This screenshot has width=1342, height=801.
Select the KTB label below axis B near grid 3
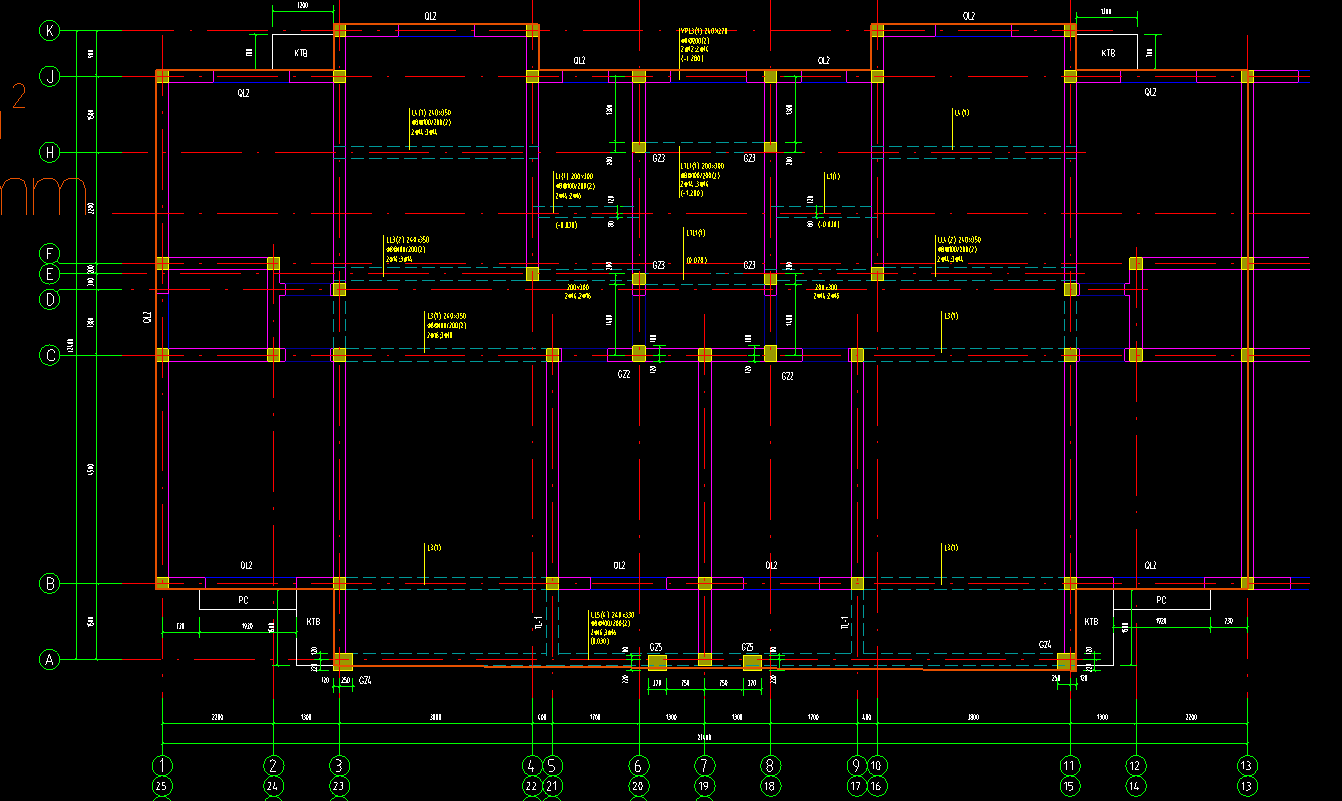[313, 622]
